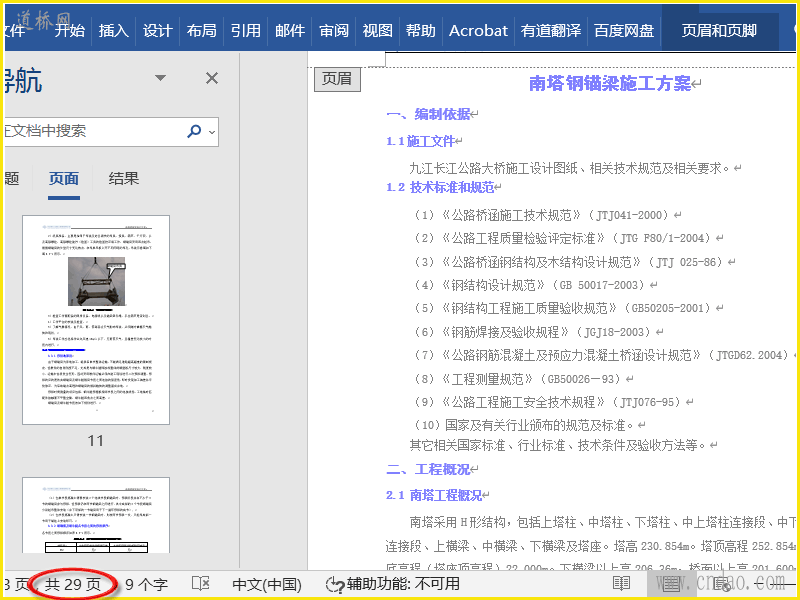800x600 pixels.
Task: Select the 页眉和页脚 tab
Action: [x=719, y=31]
